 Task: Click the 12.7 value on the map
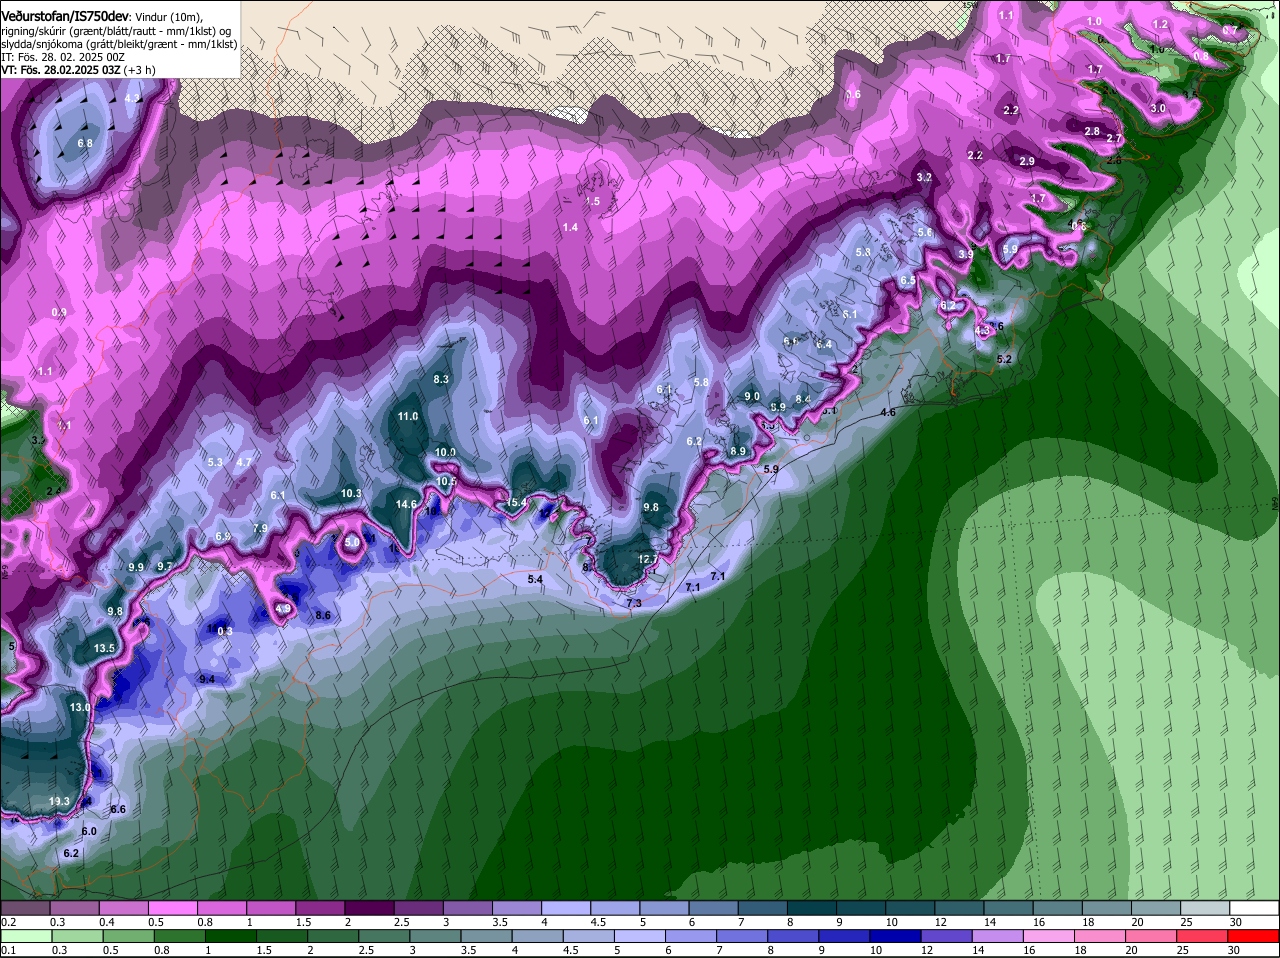pos(647,559)
